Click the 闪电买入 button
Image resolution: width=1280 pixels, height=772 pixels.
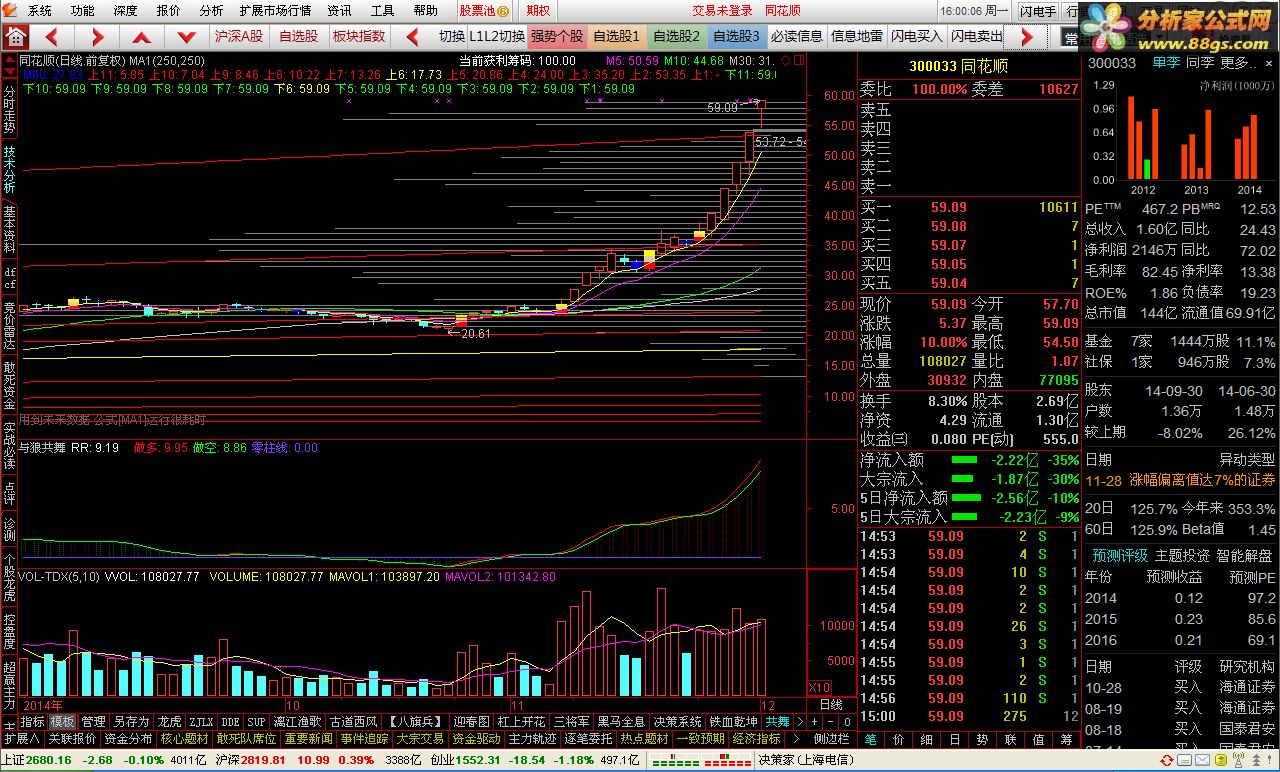917,37
